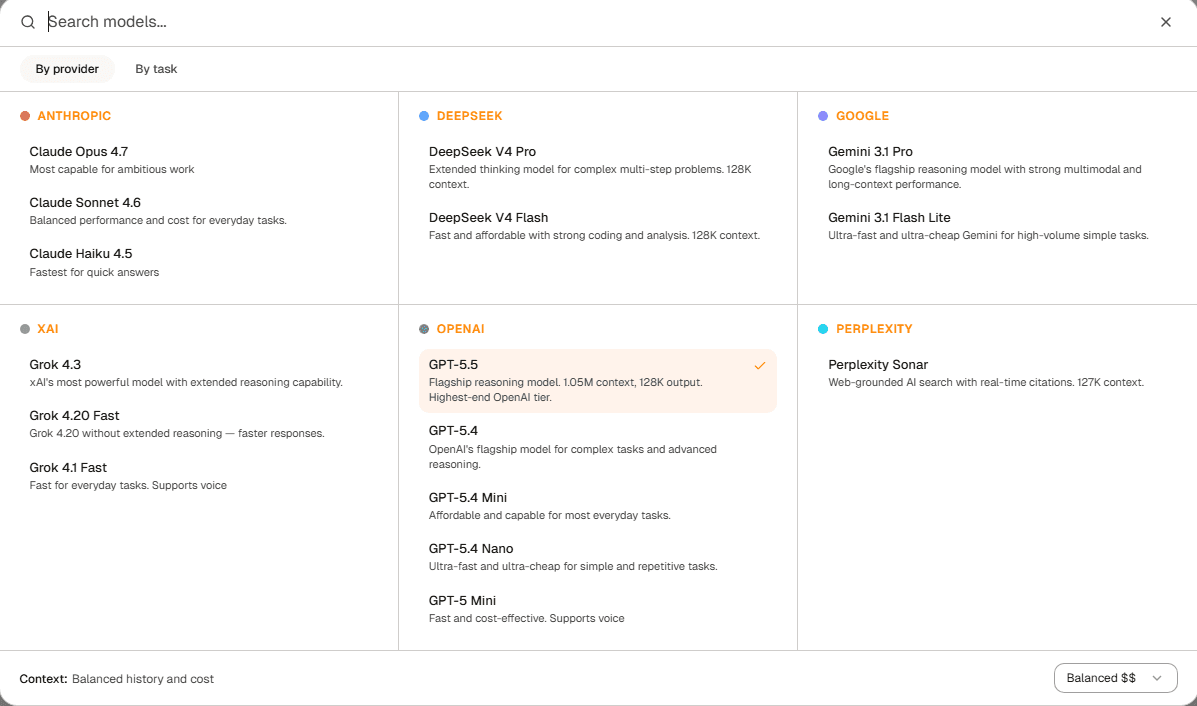
Task: Click the ANTHROPIC provider heading
Action: [74, 116]
